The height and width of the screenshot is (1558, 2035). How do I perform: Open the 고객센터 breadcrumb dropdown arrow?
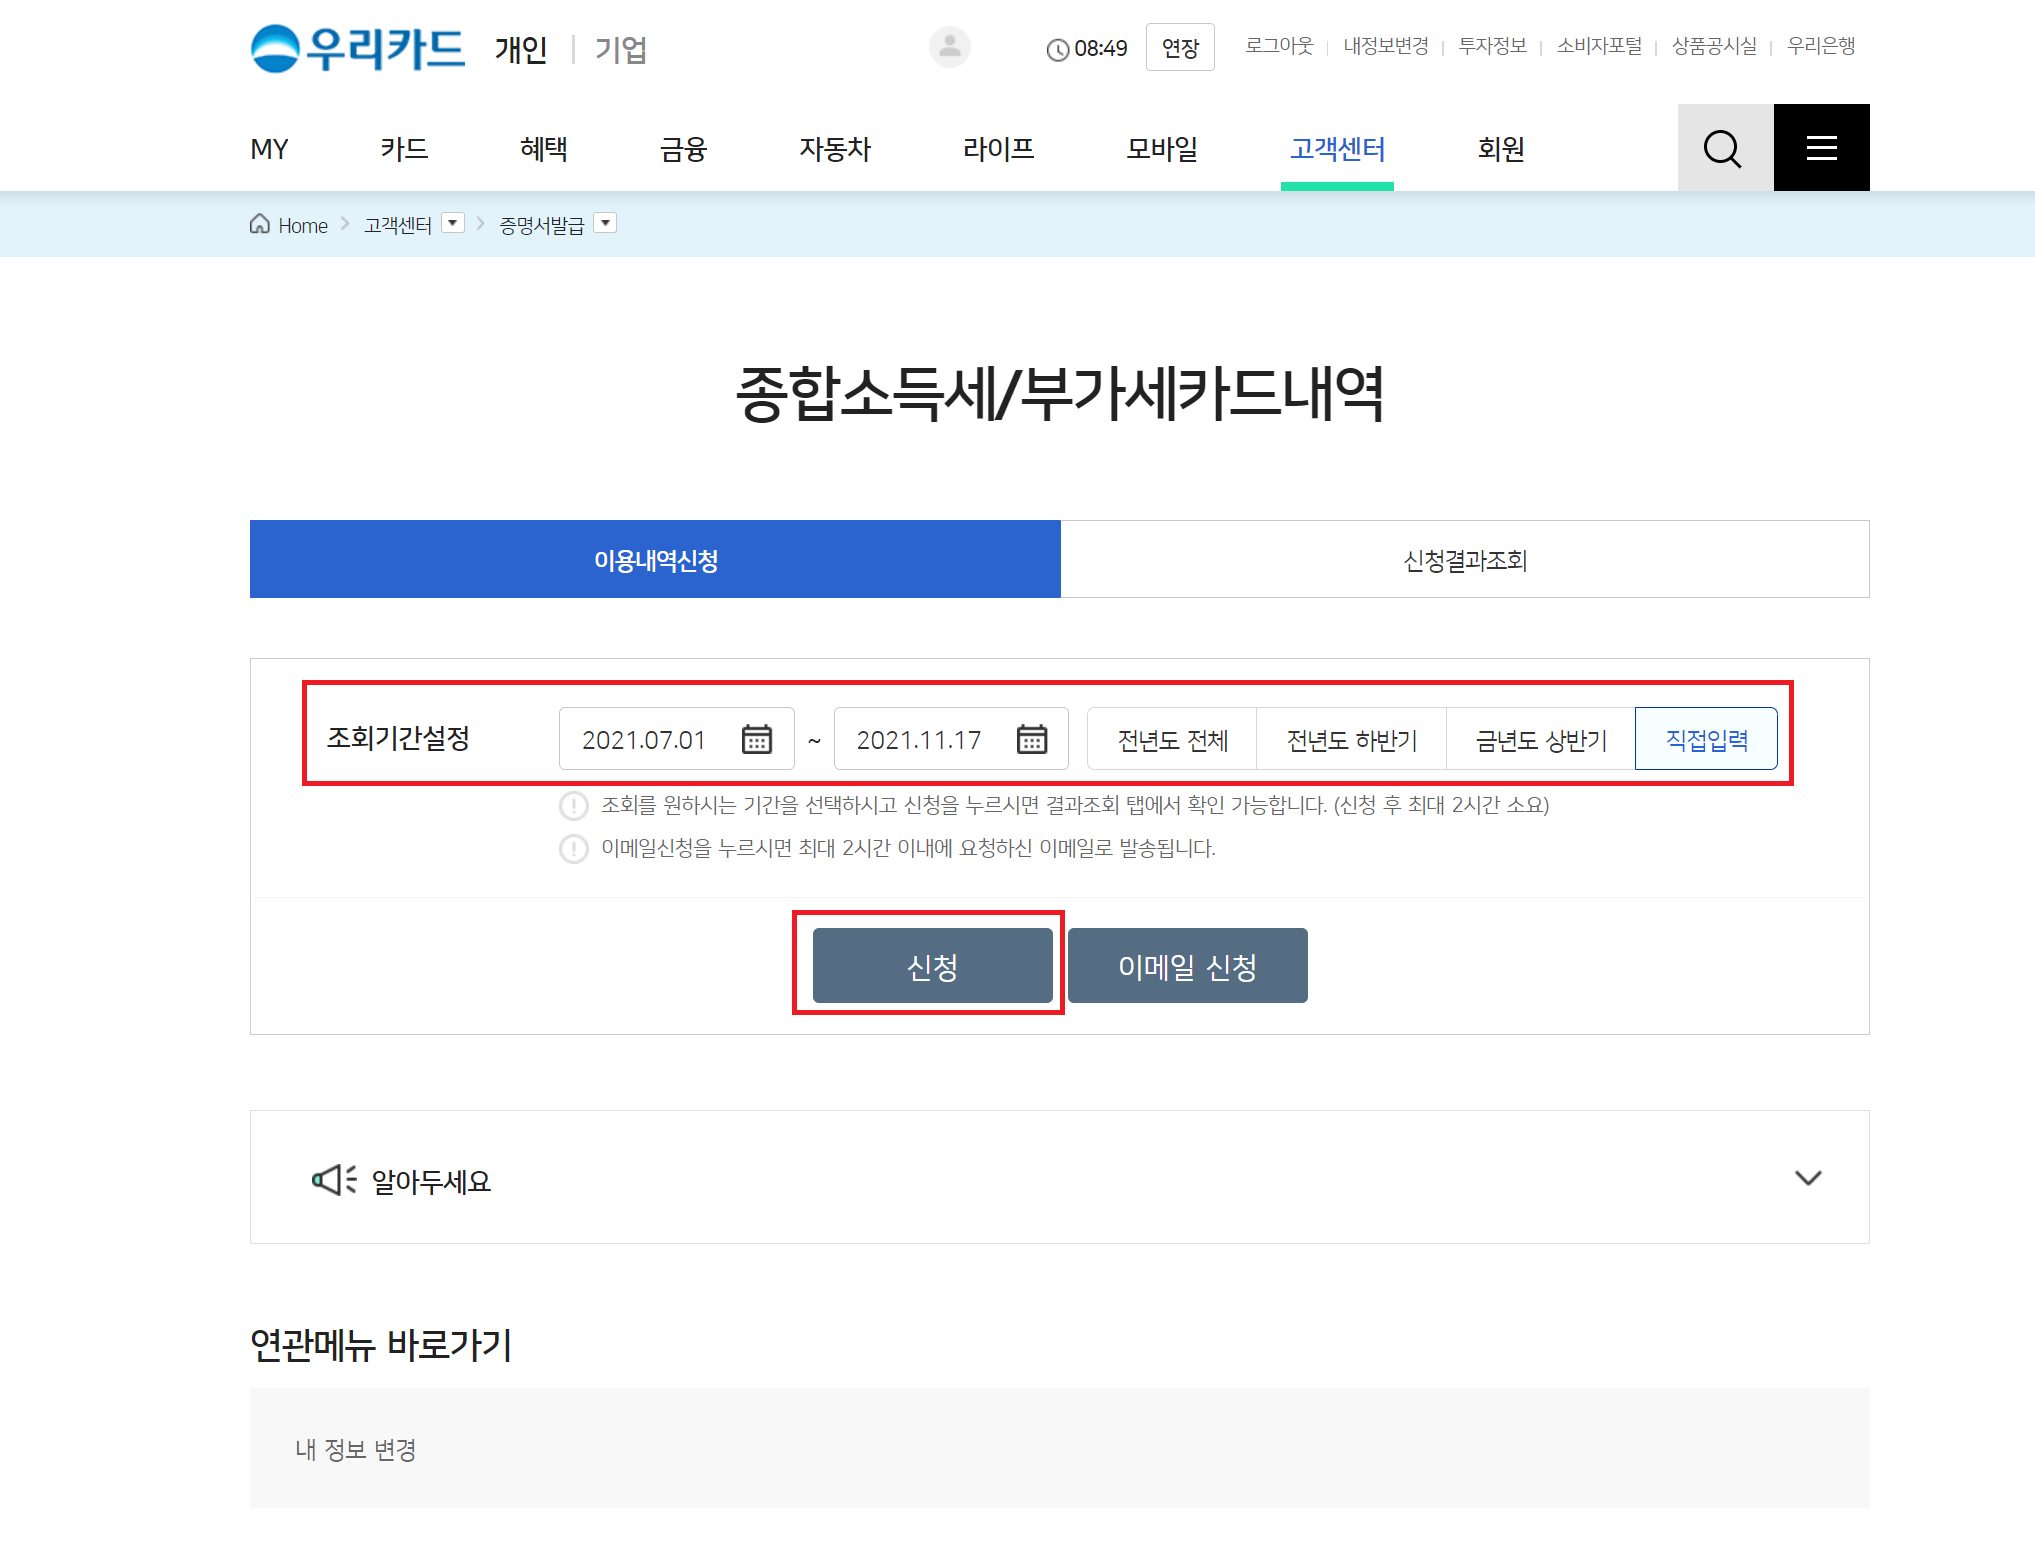click(x=453, y=223)
